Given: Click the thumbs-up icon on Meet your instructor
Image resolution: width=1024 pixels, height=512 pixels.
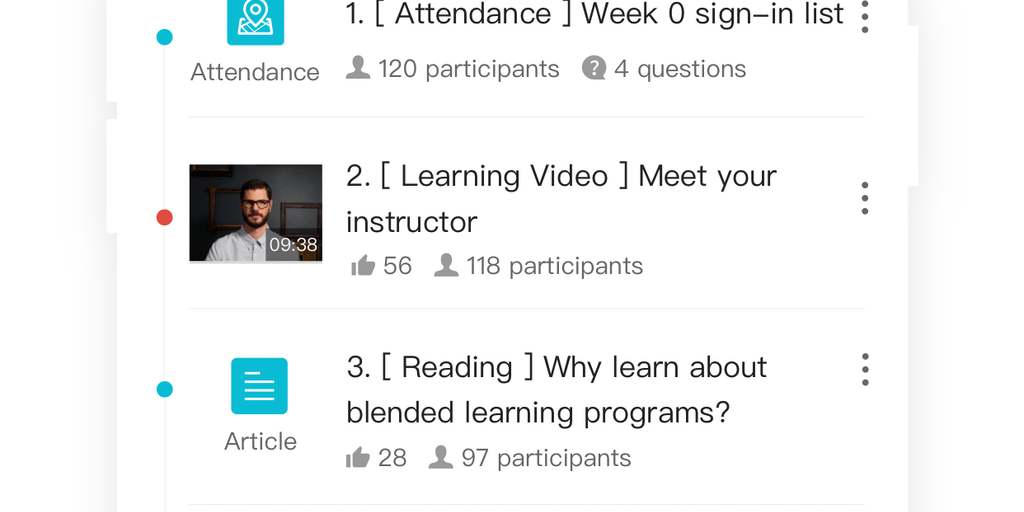Looking at the screenshot, I should (363, 266).
